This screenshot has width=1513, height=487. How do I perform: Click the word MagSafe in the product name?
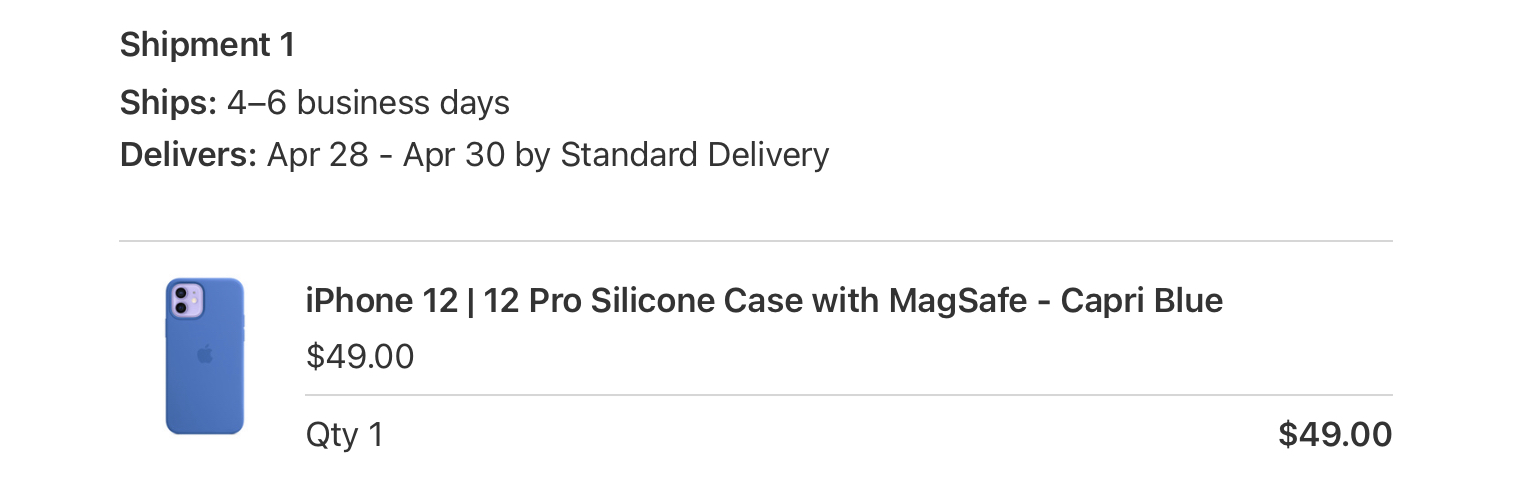(x=958, y=300)
